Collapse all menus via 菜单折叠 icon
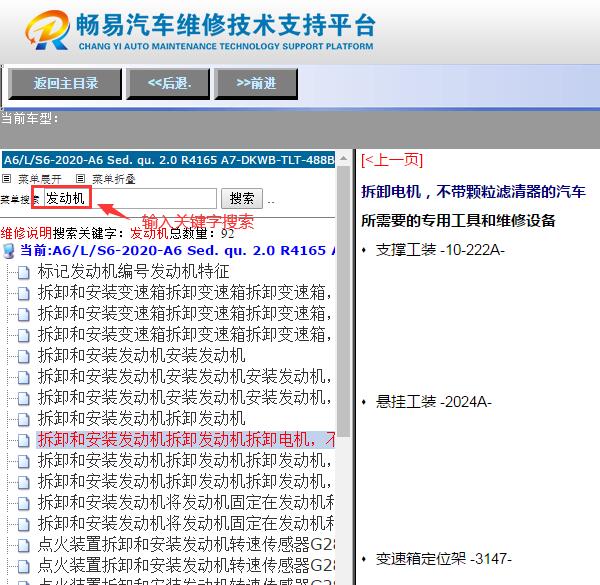 point(80,178)
